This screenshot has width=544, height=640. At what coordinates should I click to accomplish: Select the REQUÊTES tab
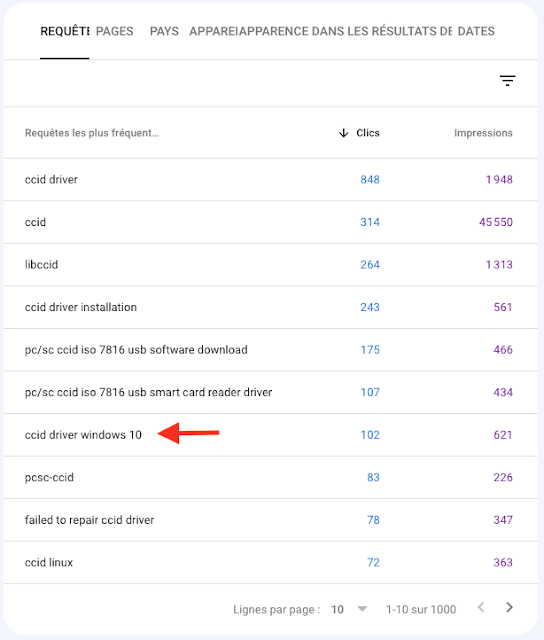click(x=64, y=31)
